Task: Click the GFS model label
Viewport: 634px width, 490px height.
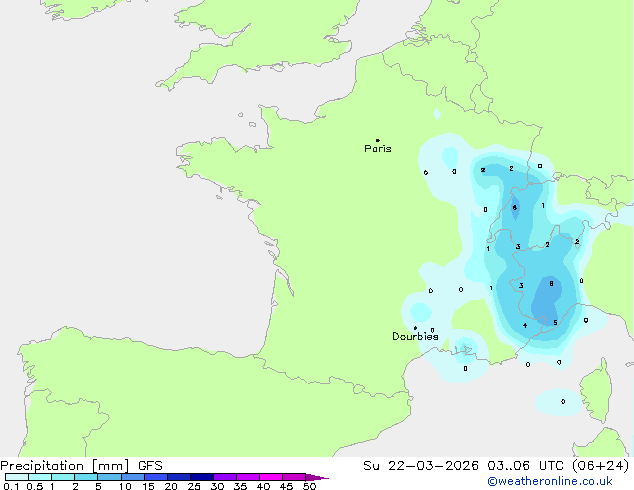Action: (x=150, y=466)
